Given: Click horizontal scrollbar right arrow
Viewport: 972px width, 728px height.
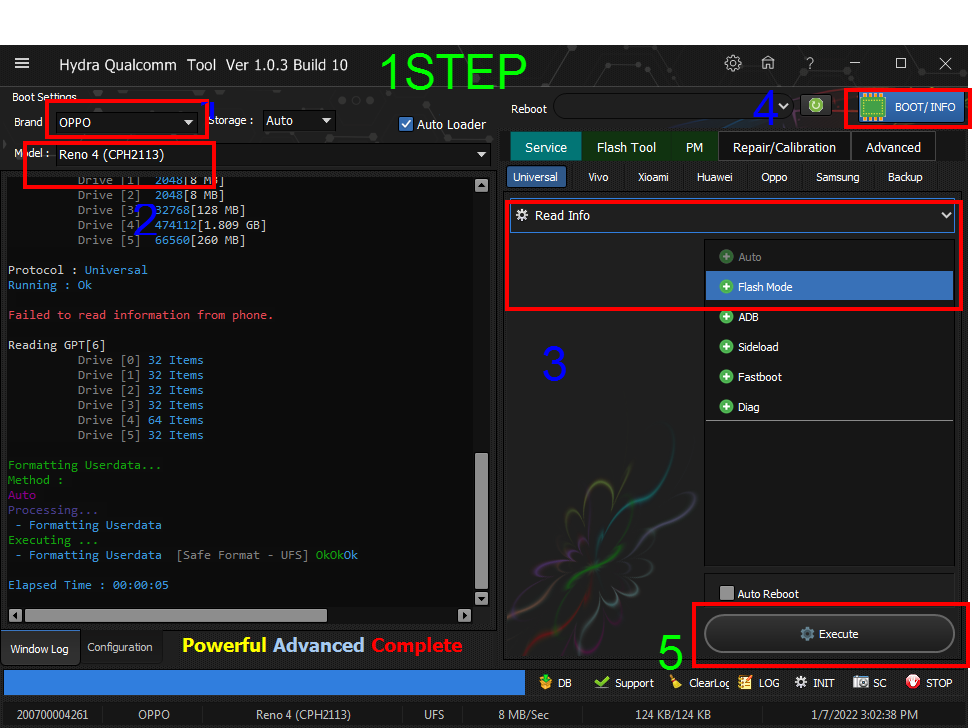Looking at the screenshot, I should point(464,615).
